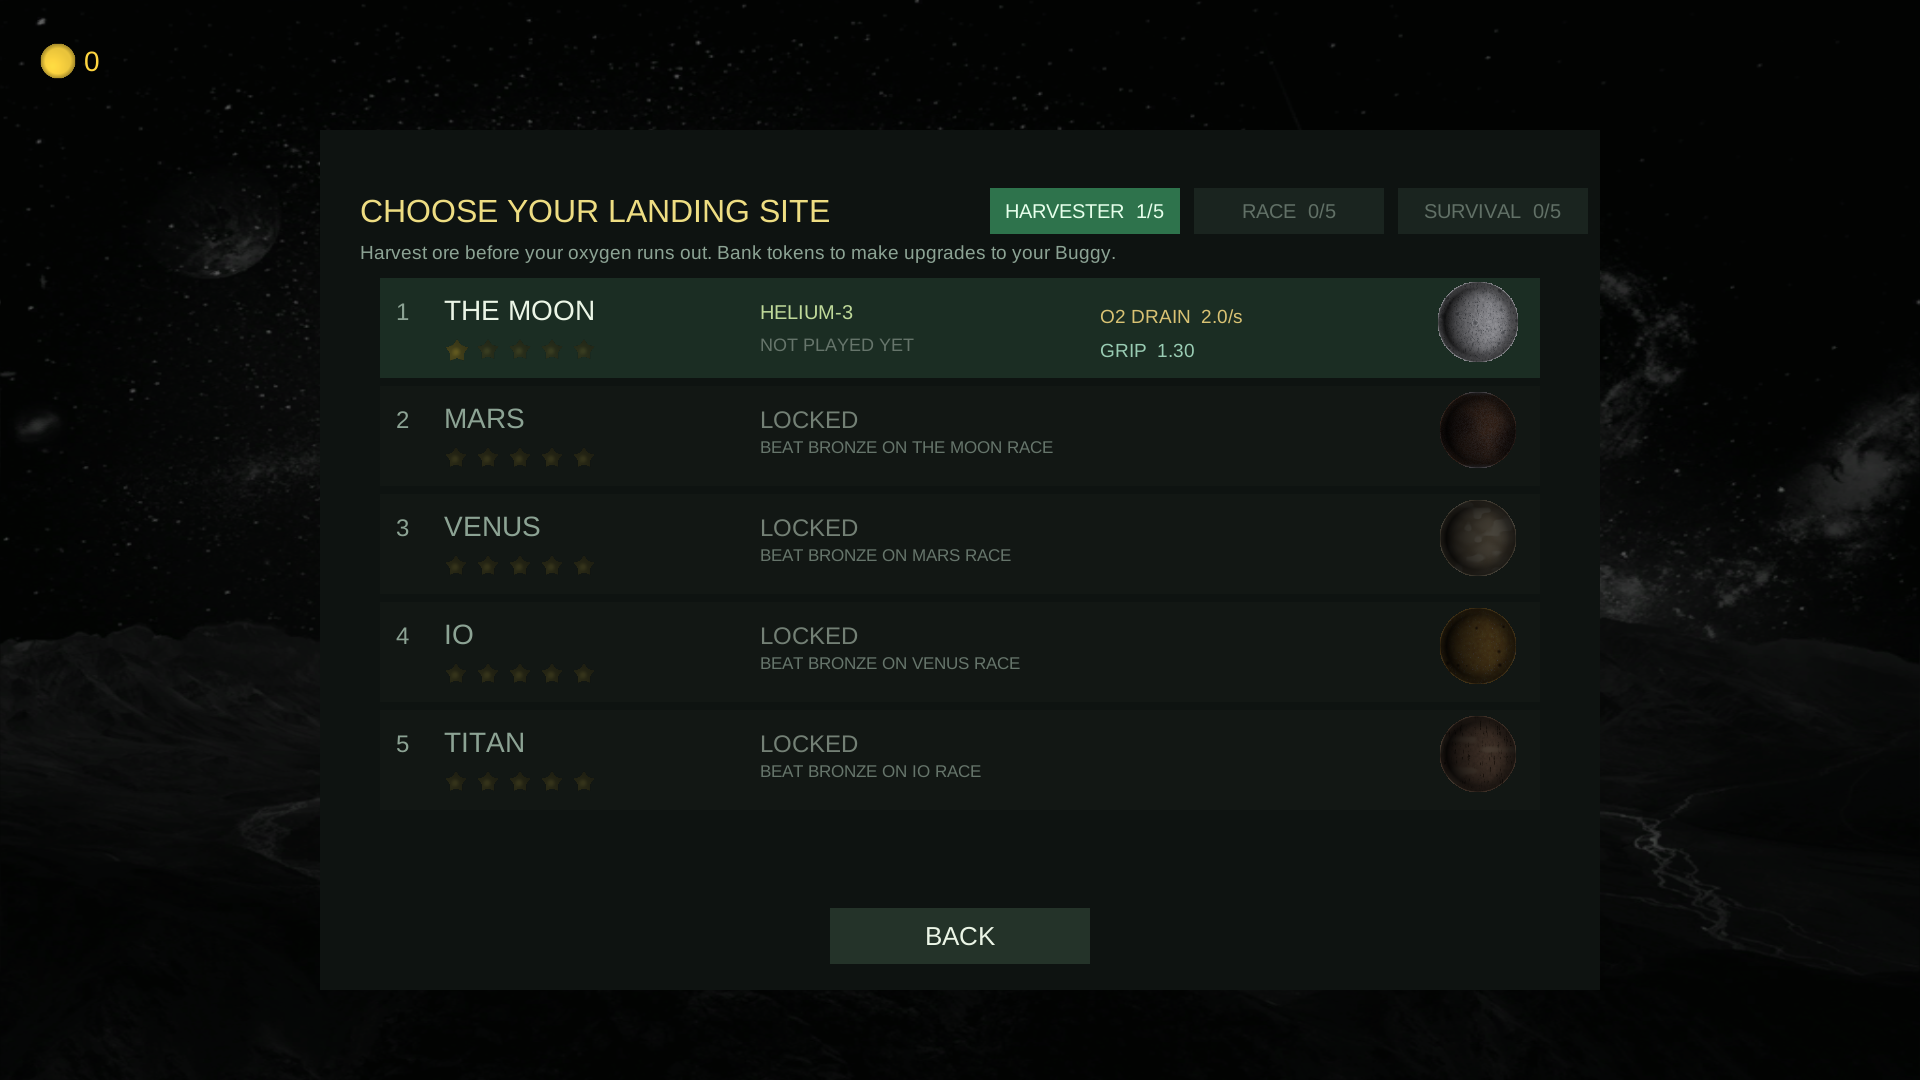Click the gold coin token icon
Viewport: 1920px width, 1080px height.
(58, 61)
